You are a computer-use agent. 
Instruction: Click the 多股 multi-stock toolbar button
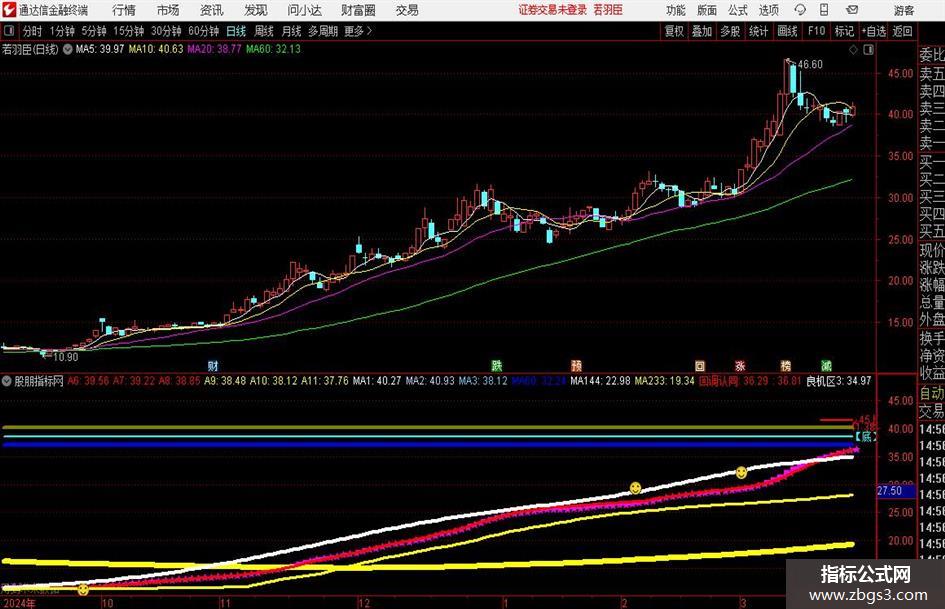coord(730,31)
